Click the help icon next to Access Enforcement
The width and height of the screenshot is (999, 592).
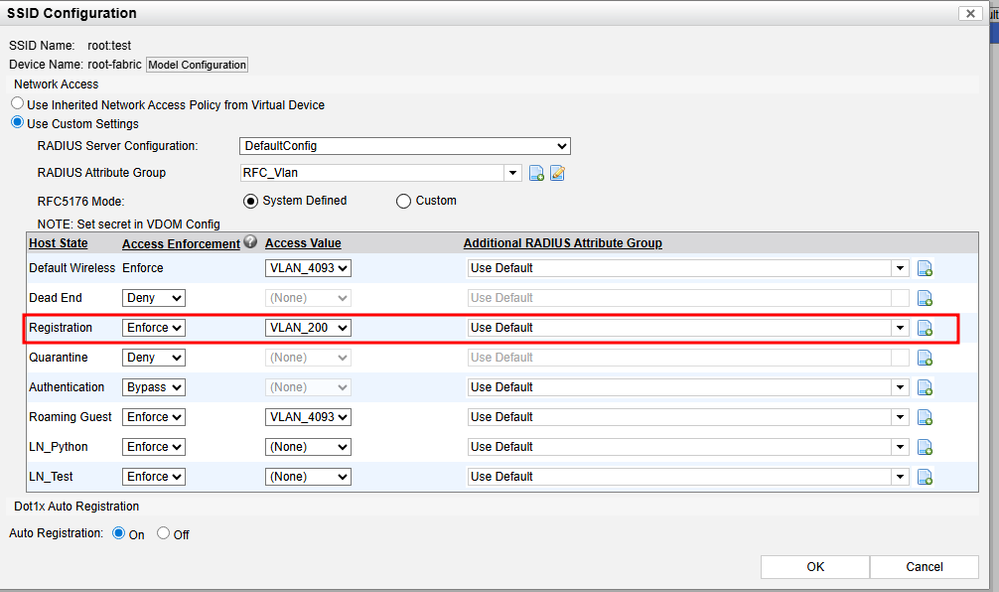tap(250, 242)
